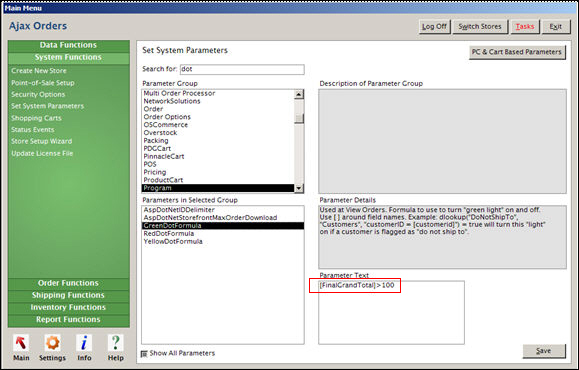The height and width of the screenshot is (370, 579).
Task: Click the Main arrow icon
Action: (x=21, y=343)
